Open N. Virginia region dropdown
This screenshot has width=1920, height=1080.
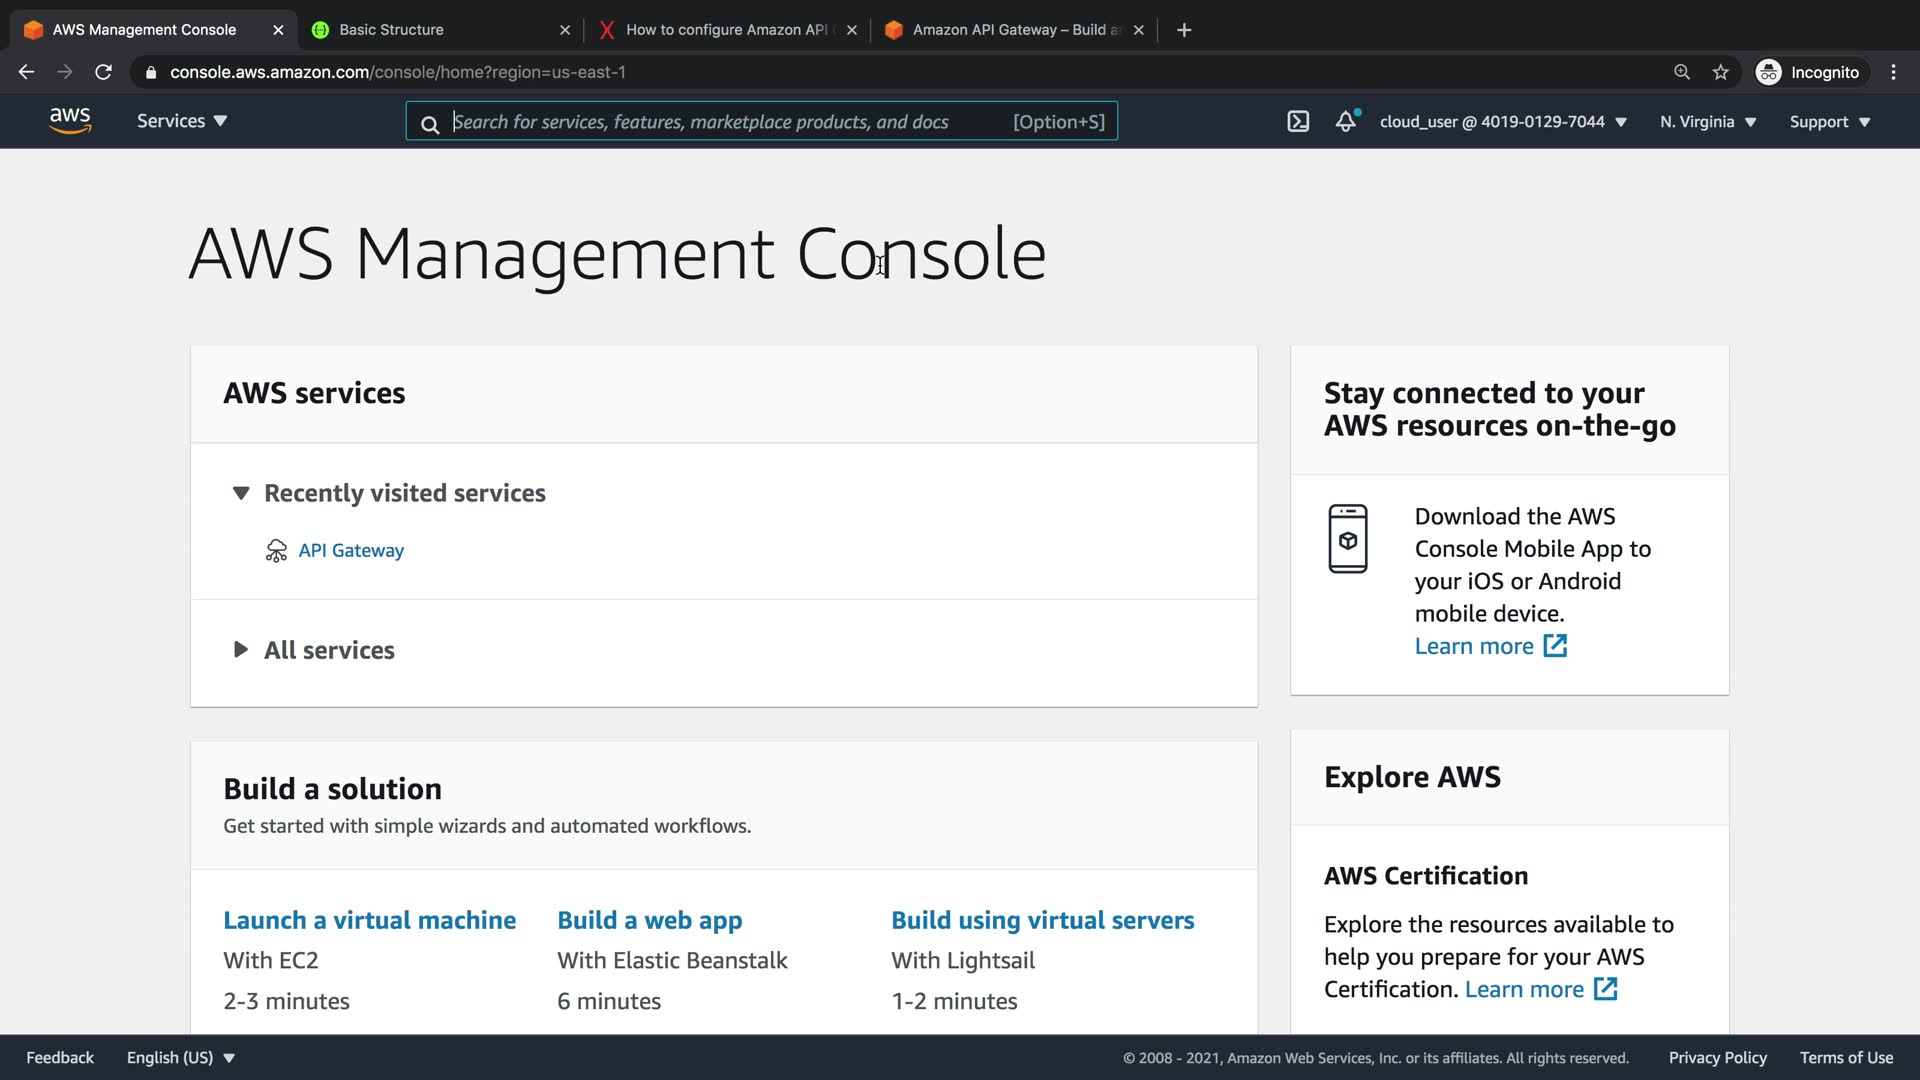1707,122
